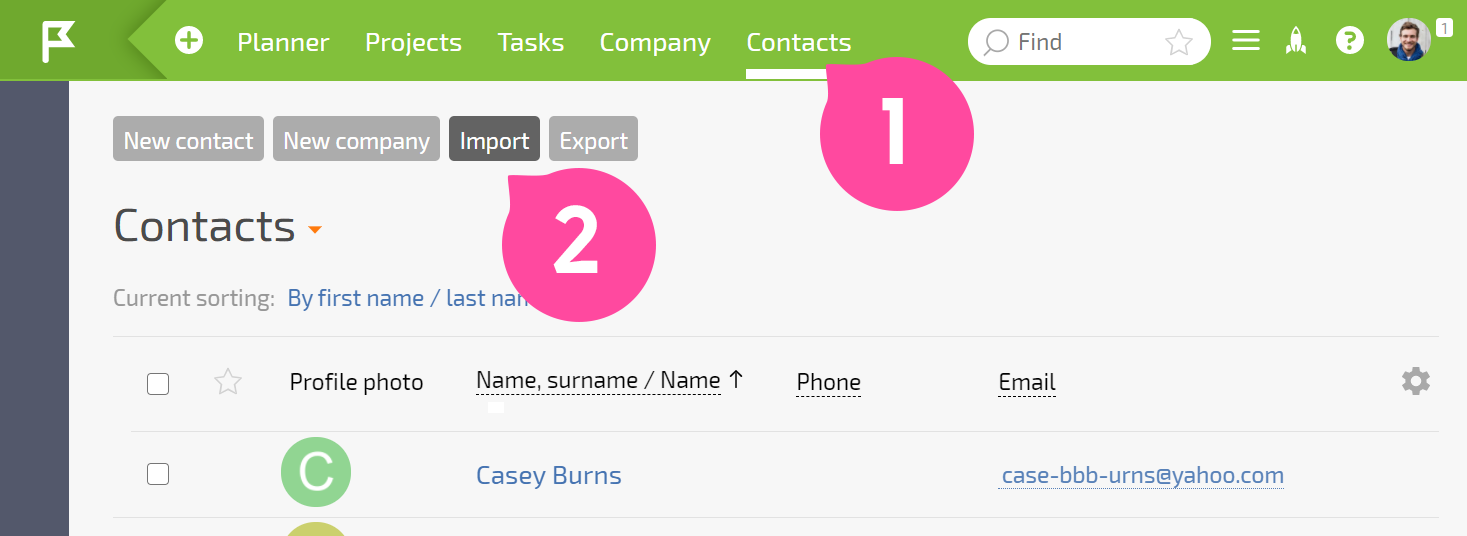Click the Planfix flag logo

pos(58,42)
